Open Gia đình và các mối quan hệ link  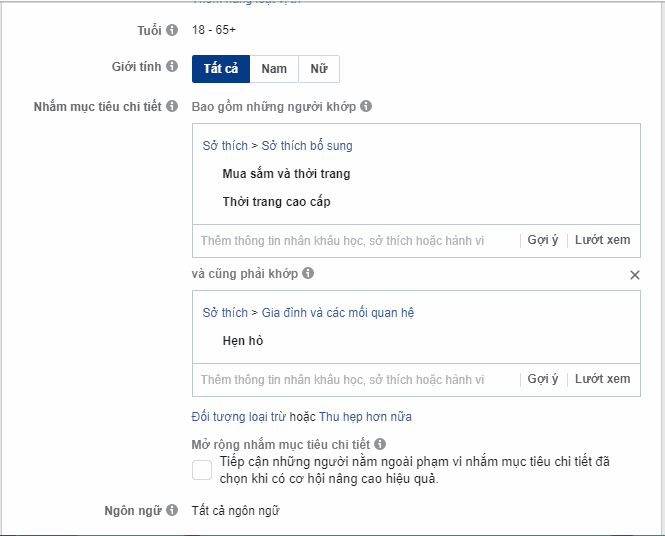(338, 313)
